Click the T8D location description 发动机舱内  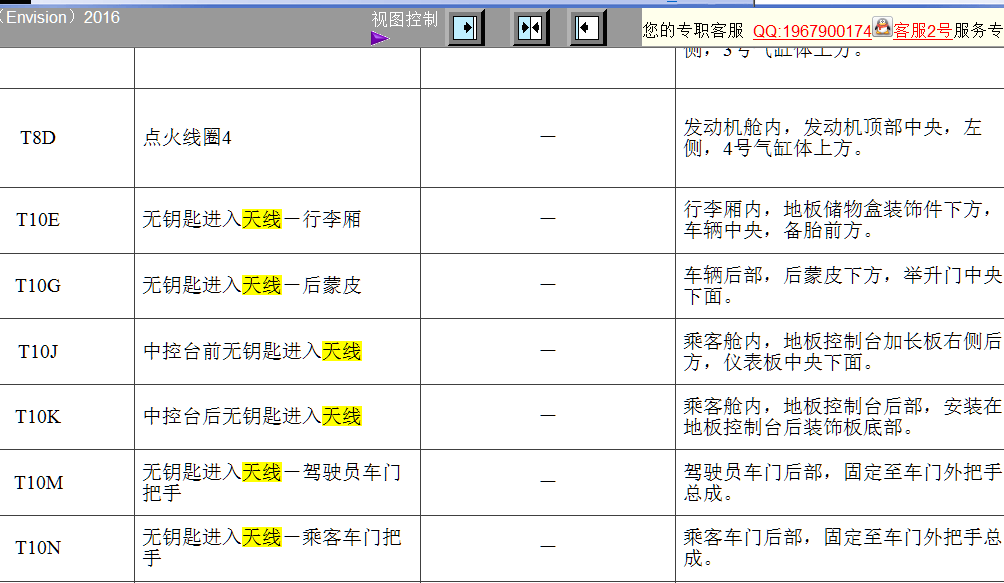(832, 138)
